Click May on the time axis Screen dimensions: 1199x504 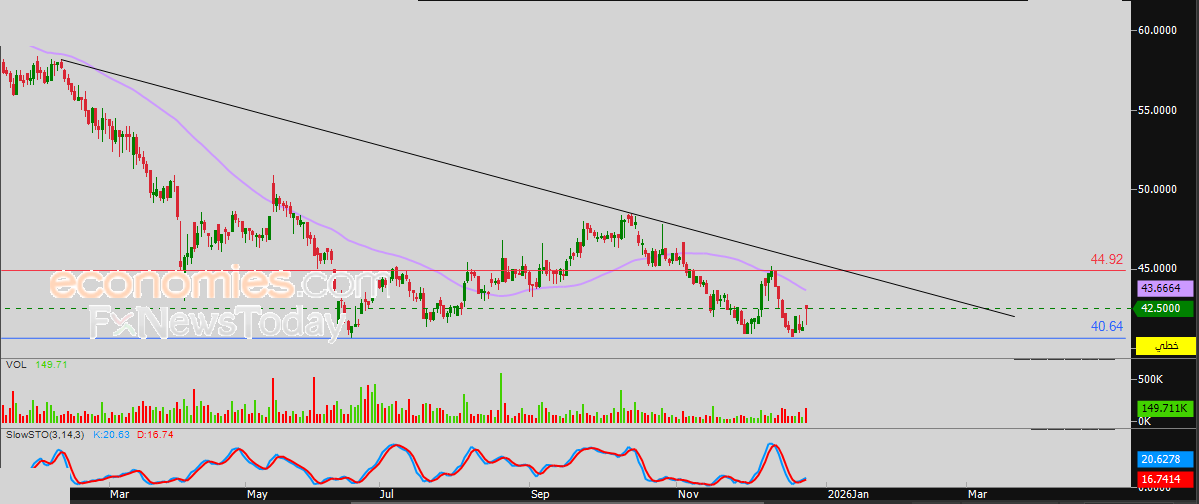pyautogui.click(x=257, y=494)
